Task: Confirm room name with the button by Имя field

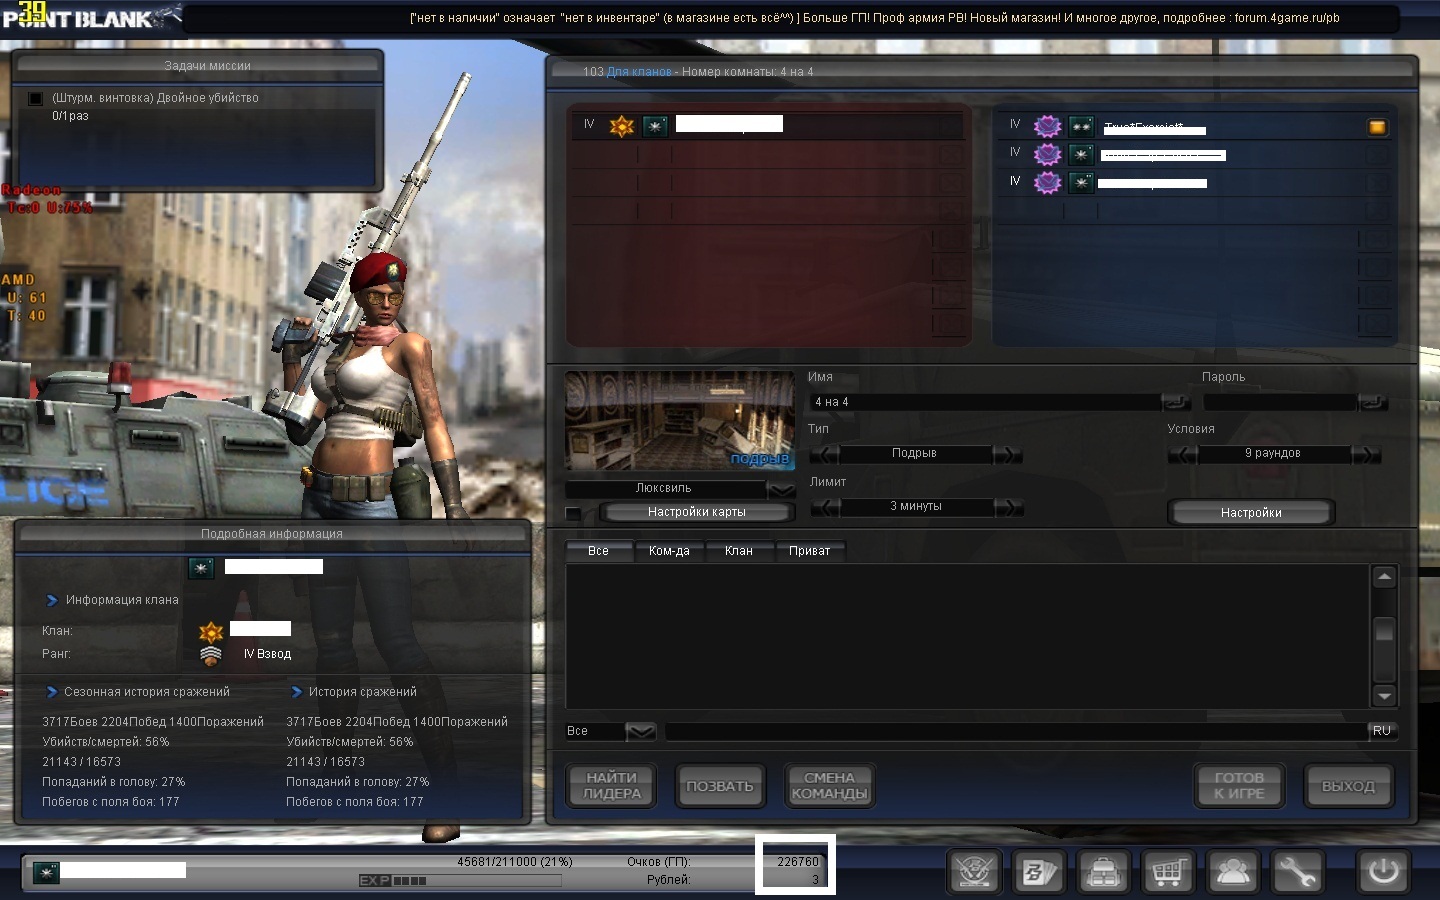Action: 1177,402
